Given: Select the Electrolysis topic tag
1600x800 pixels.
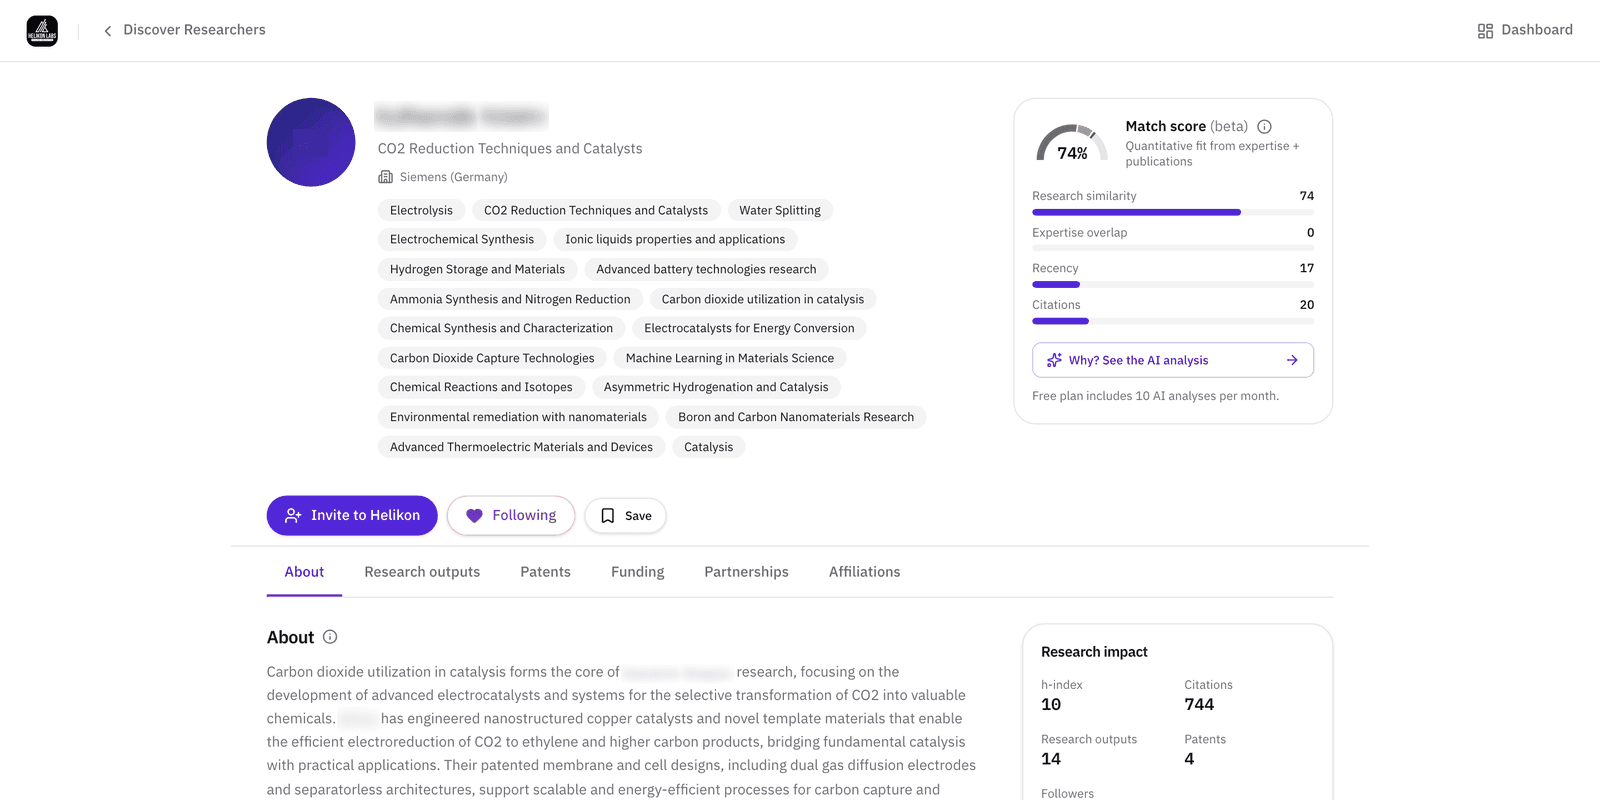Looking at the screenshot, I should tap(421, 210).
